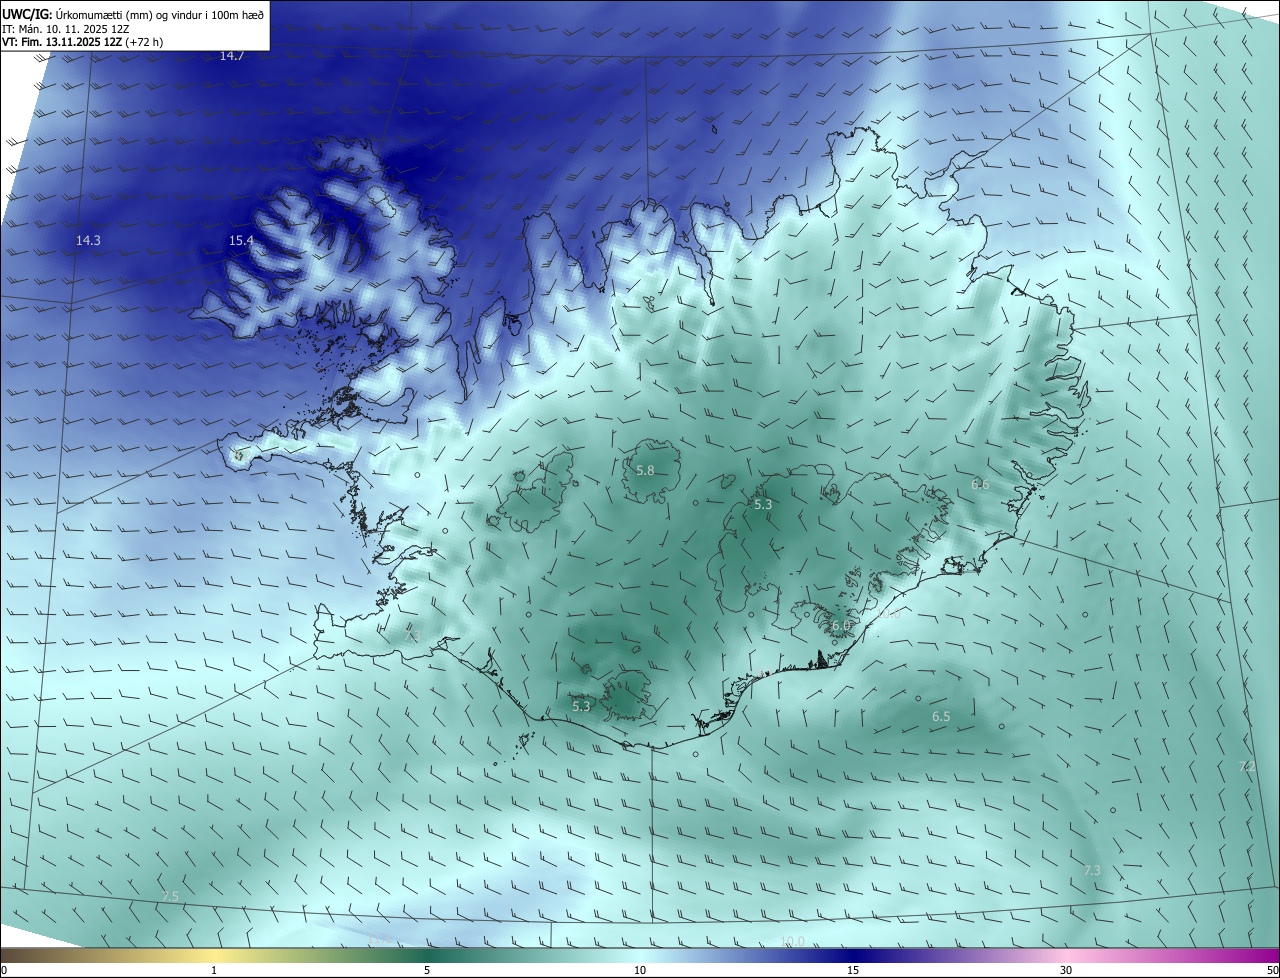Click the 'VT: Fim. 13.11.2025 12Z (+72 h)' line
This screenshot has width=1280, height=978.
83,42
